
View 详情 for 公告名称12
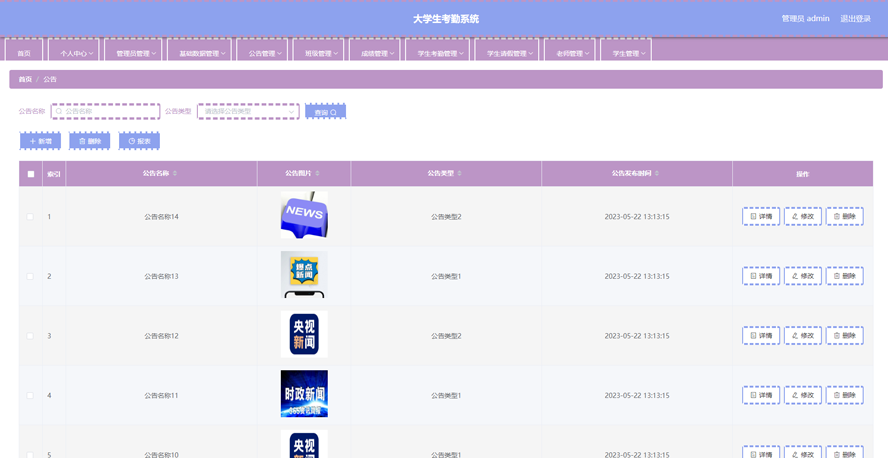[x=761, y=335]
